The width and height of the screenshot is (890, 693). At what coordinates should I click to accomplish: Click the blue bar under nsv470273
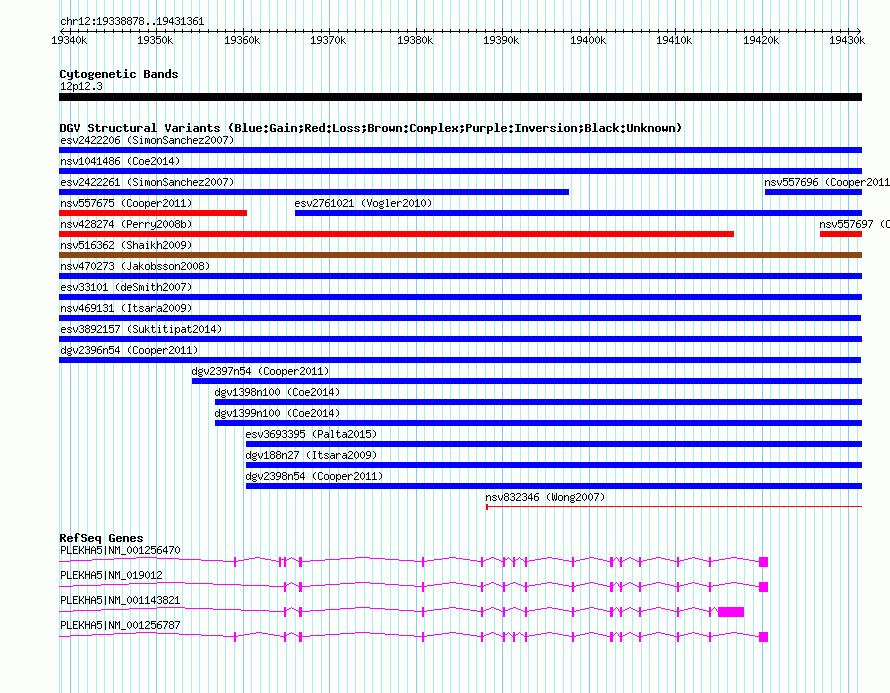point(460,276)
